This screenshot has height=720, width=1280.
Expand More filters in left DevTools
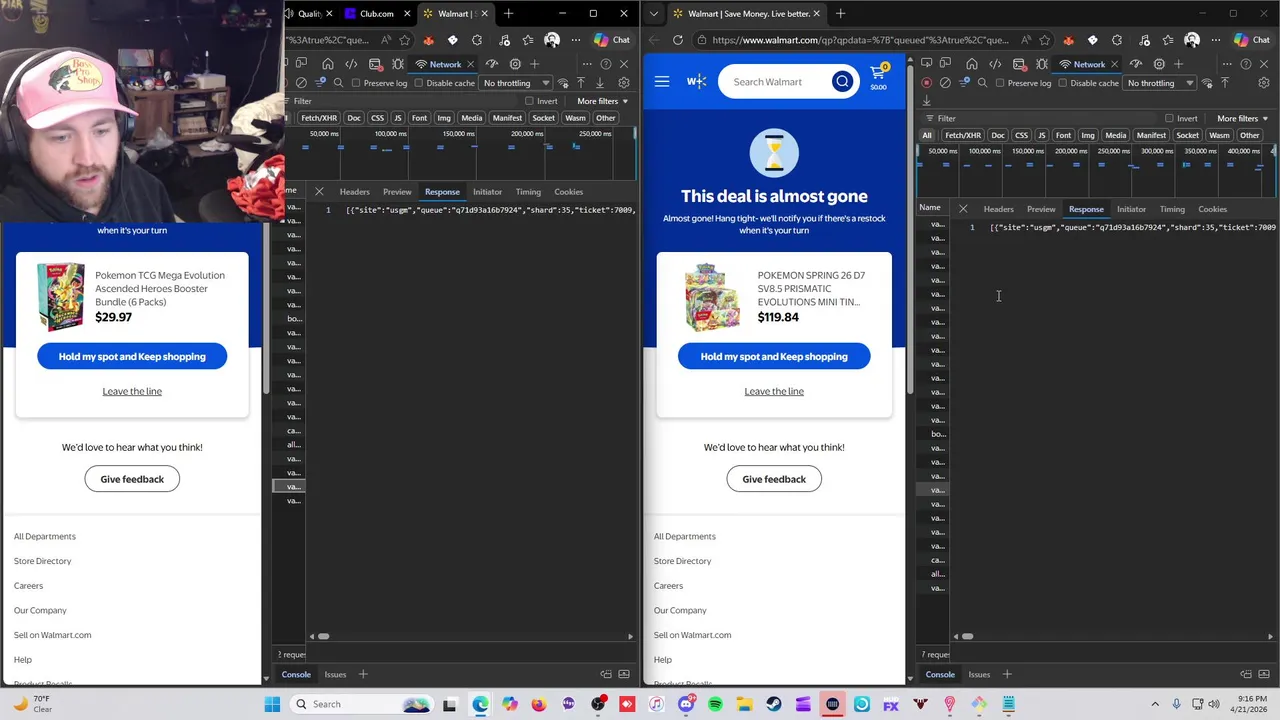[x=602, y=101]
